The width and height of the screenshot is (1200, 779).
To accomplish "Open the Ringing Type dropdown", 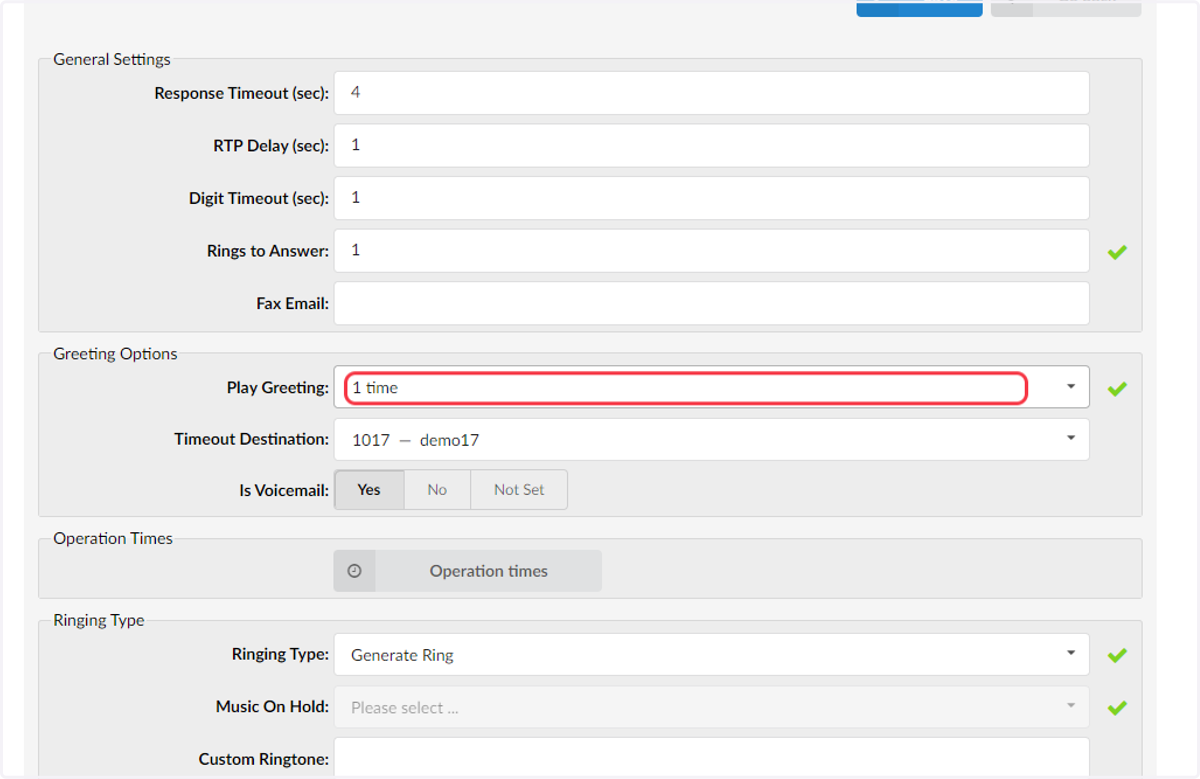I will coord(711,655).
